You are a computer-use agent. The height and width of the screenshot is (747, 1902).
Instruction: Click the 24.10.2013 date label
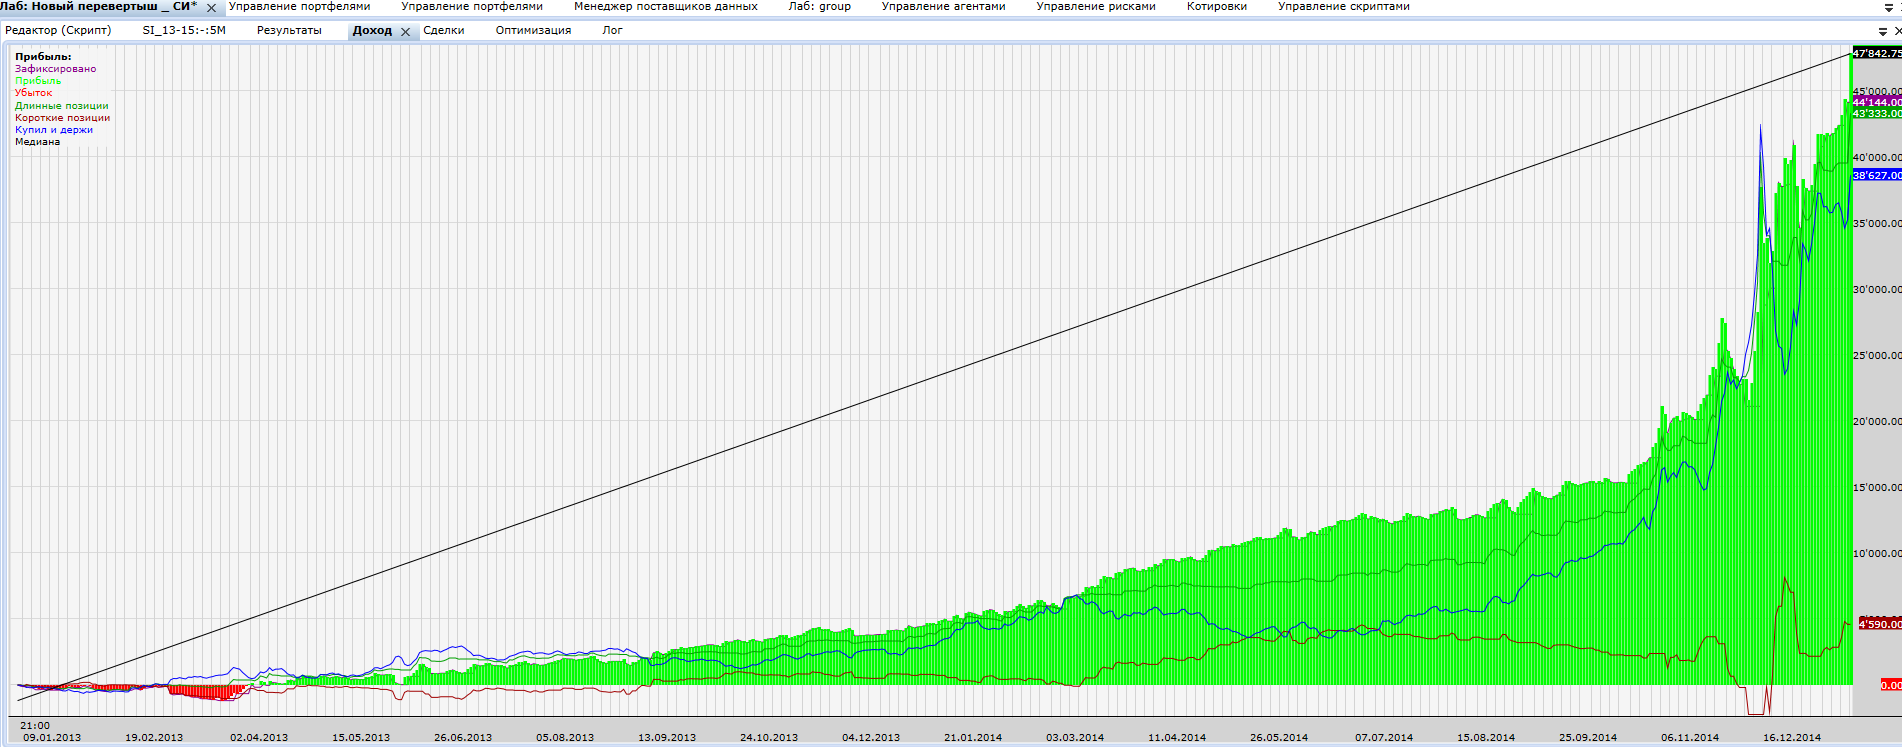click(x=769, y=738)
